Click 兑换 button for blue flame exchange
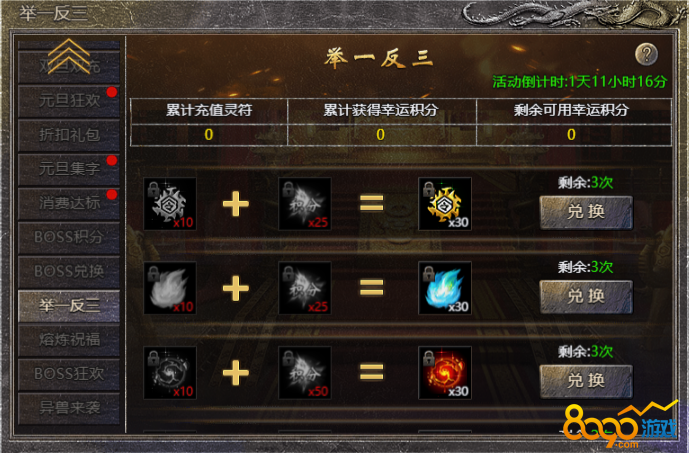The image size is (689, 453). click(x=586, y=297)
